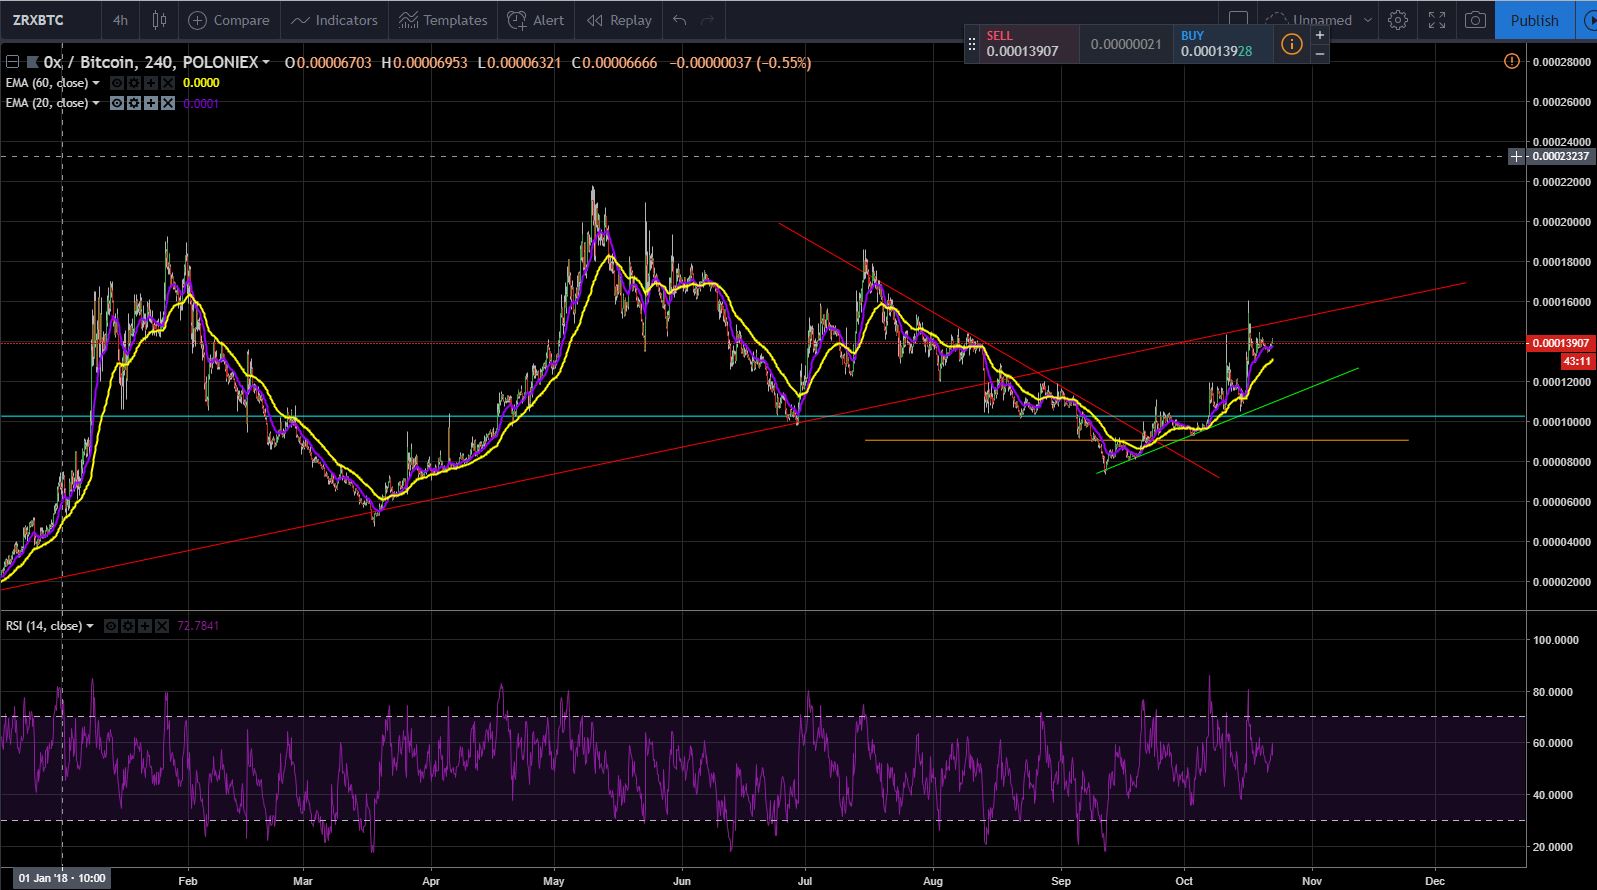This screenshot has width=1597, height=890.
Task: Remove the RSI (14, close) indicator
Action: pos(163,626)
